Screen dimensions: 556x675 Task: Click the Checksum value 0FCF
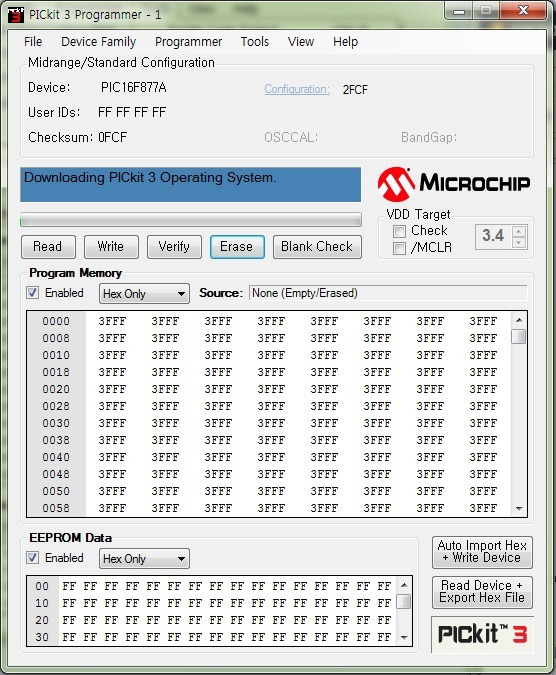point(112,137)
